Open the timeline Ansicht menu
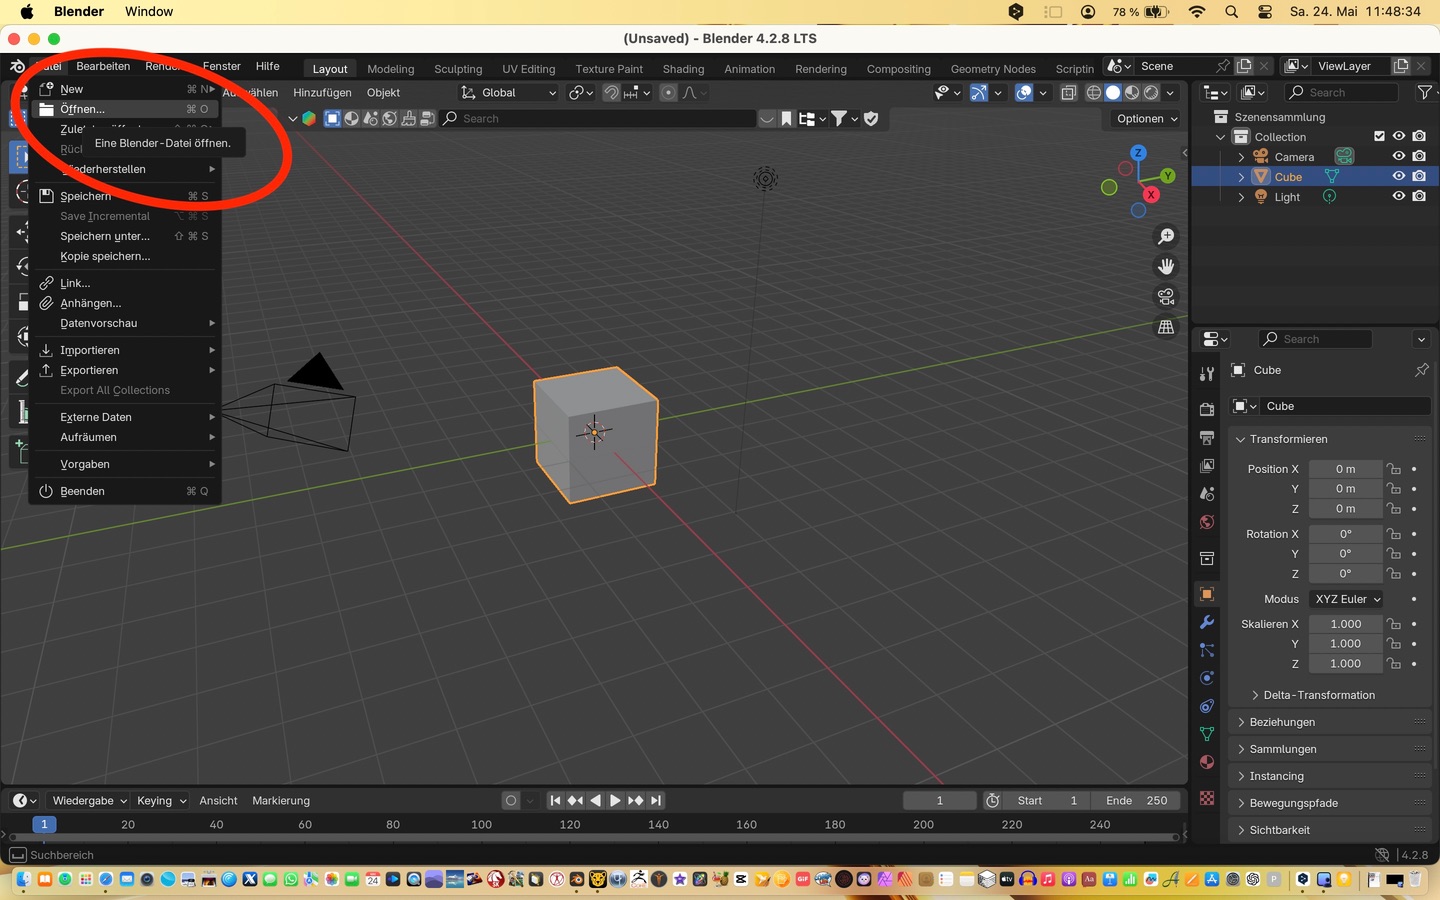 click(218, 801)
